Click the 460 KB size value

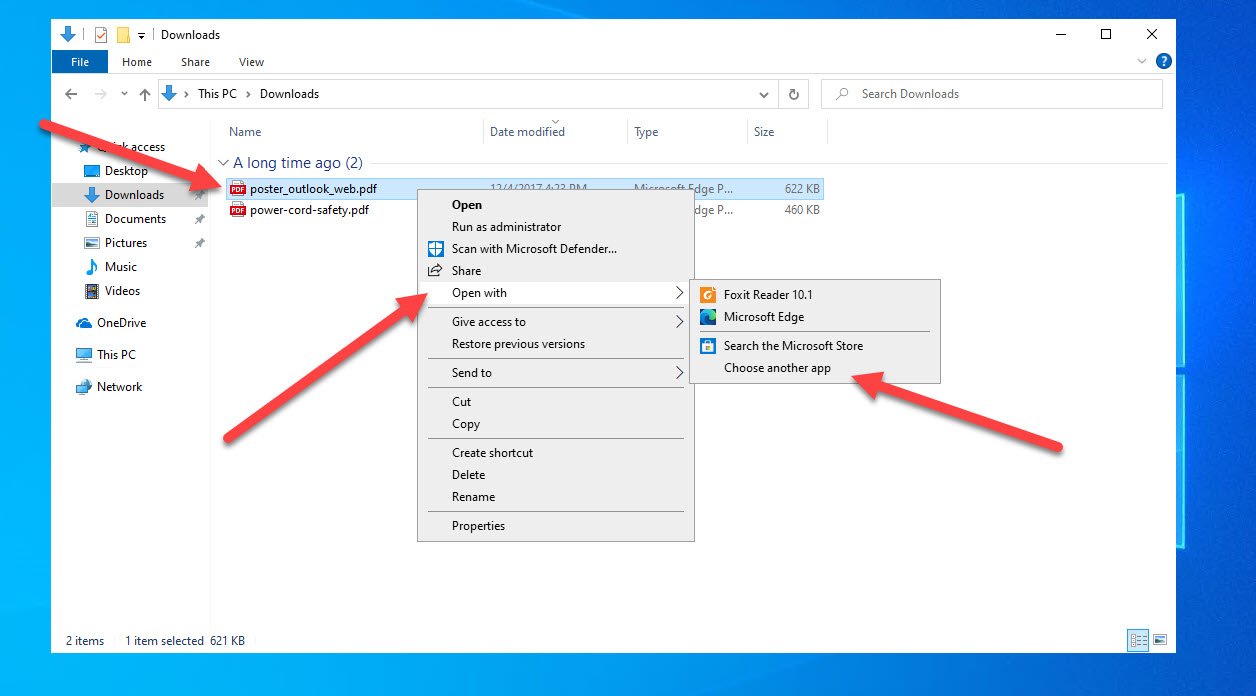802,210
